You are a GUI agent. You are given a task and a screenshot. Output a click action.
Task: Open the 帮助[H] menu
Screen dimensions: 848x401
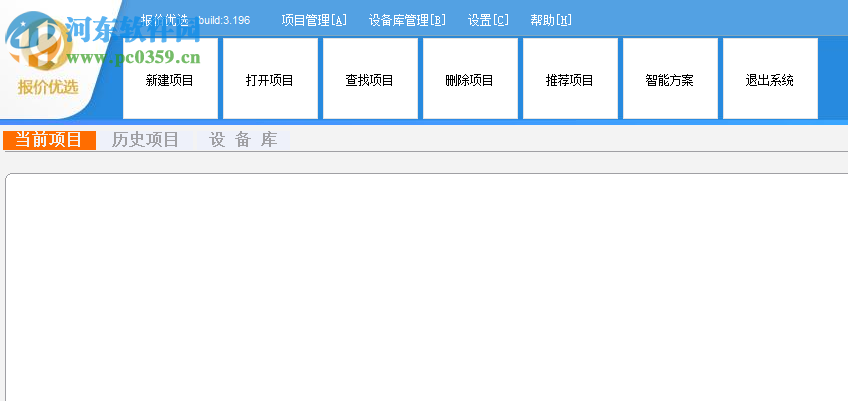point(551,21)
